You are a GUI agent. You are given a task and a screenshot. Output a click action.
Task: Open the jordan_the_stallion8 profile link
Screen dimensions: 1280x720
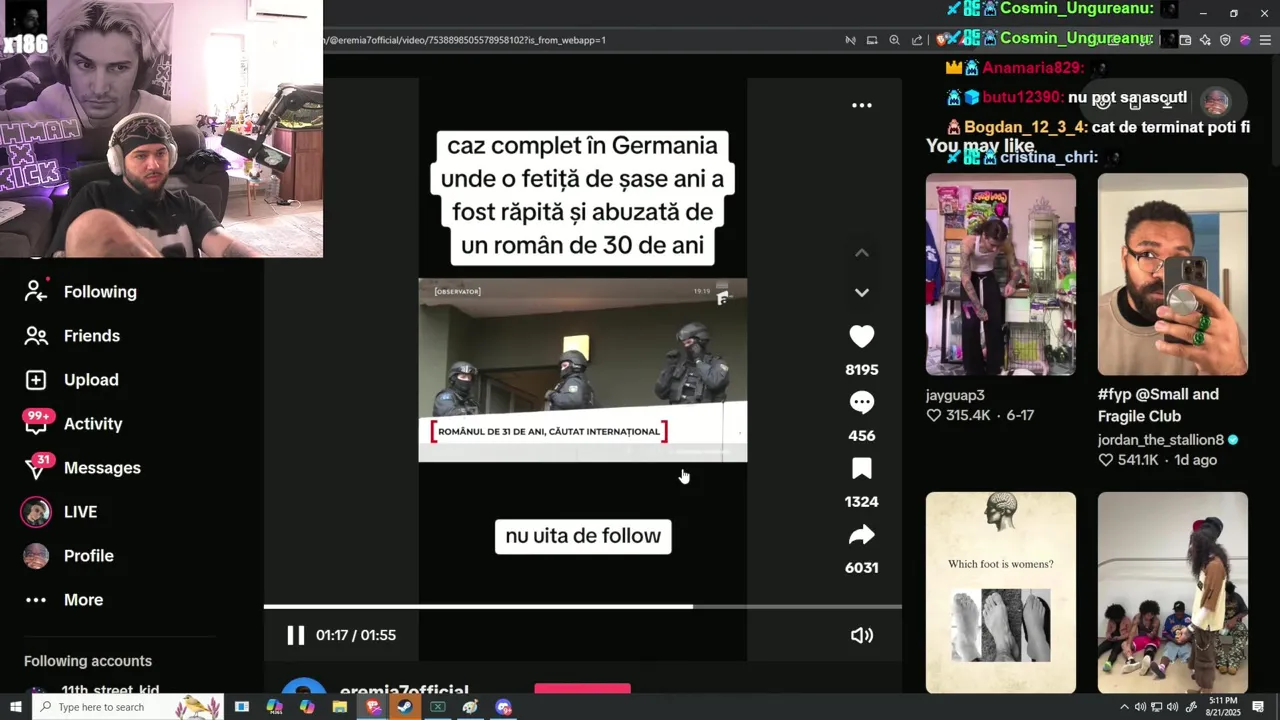[1161, 440]
